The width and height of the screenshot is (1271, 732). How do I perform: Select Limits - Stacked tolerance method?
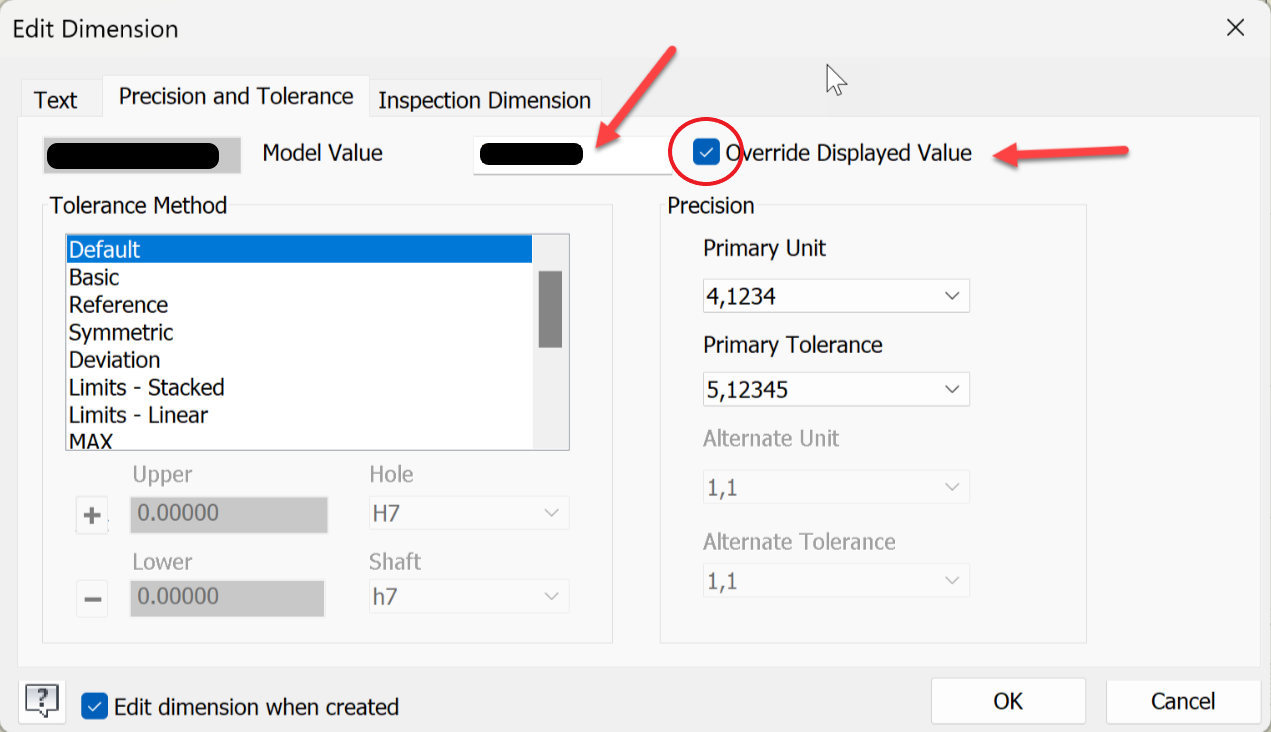click(299, 387)
